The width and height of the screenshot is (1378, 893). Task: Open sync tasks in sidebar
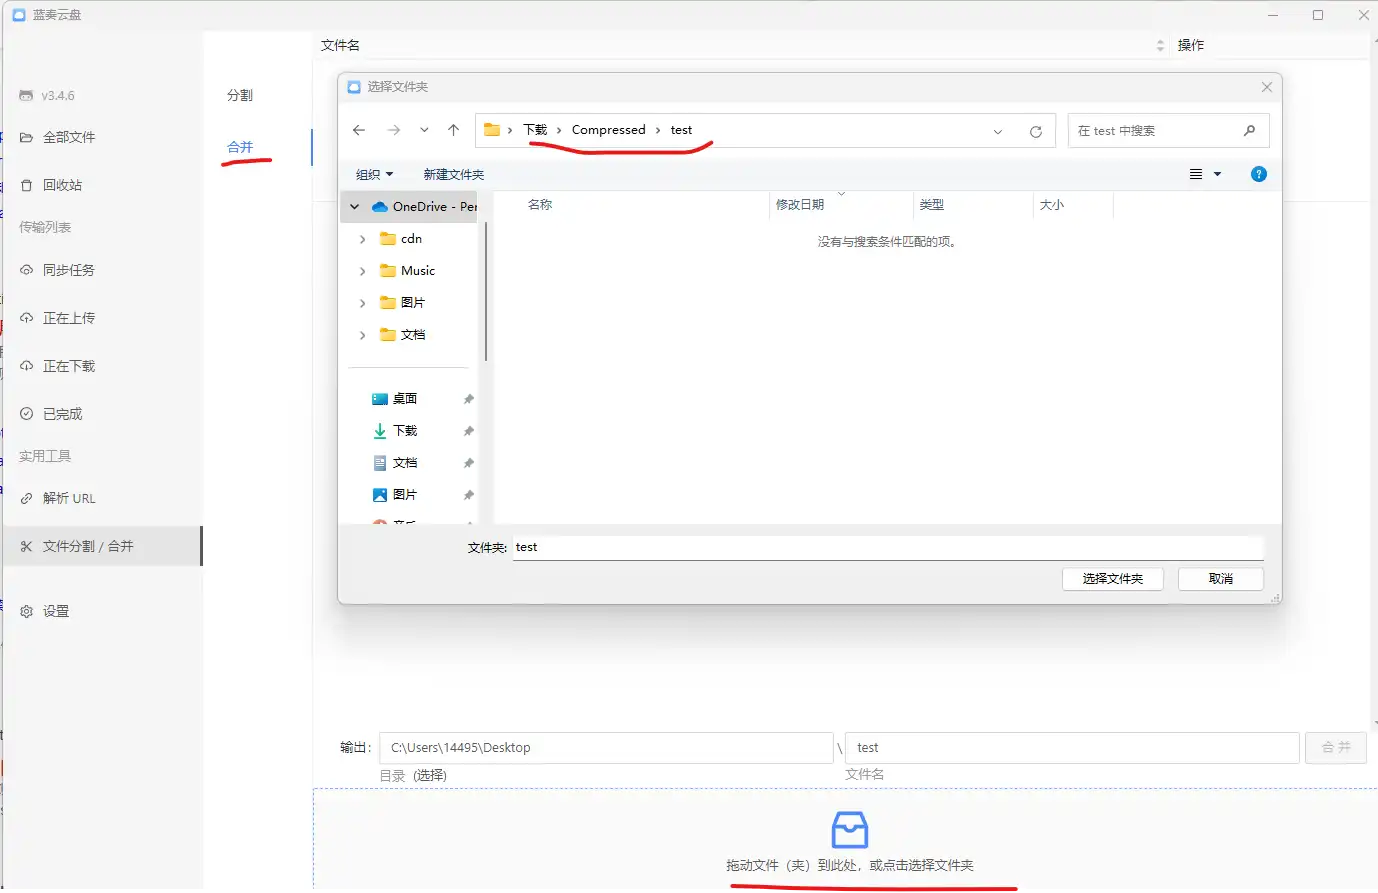[x=68, y=270]
